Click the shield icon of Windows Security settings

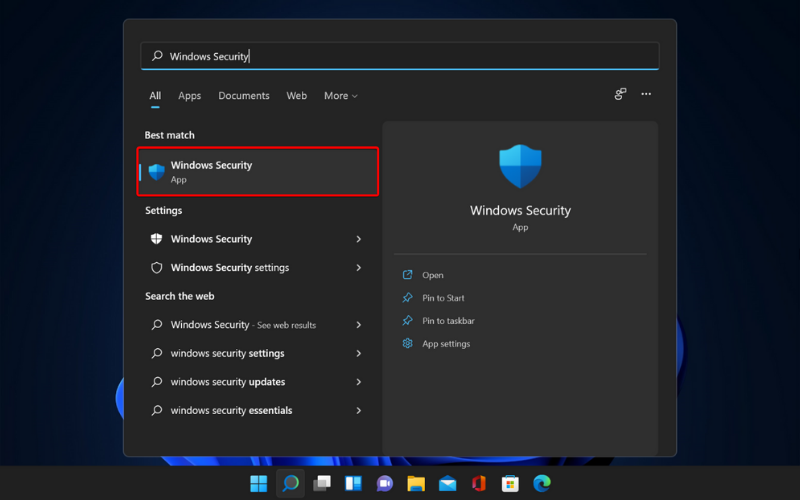click(157, 268)
